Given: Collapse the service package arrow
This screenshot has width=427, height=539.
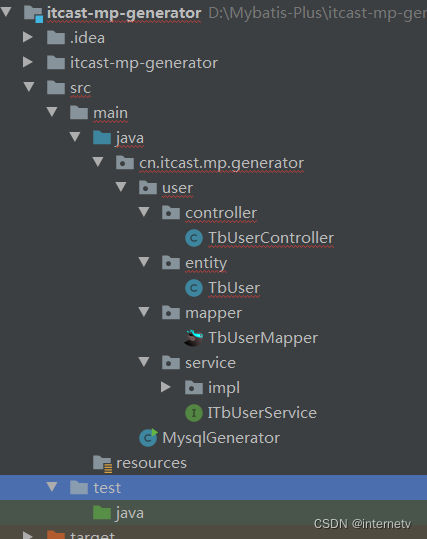Looking at the screenshot, I should 144,362.
